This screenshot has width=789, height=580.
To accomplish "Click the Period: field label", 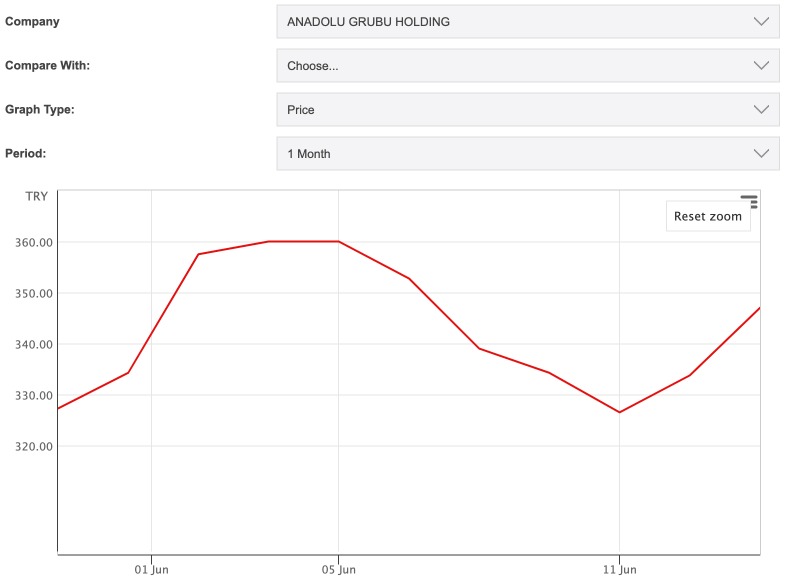I will coord(26,154).
